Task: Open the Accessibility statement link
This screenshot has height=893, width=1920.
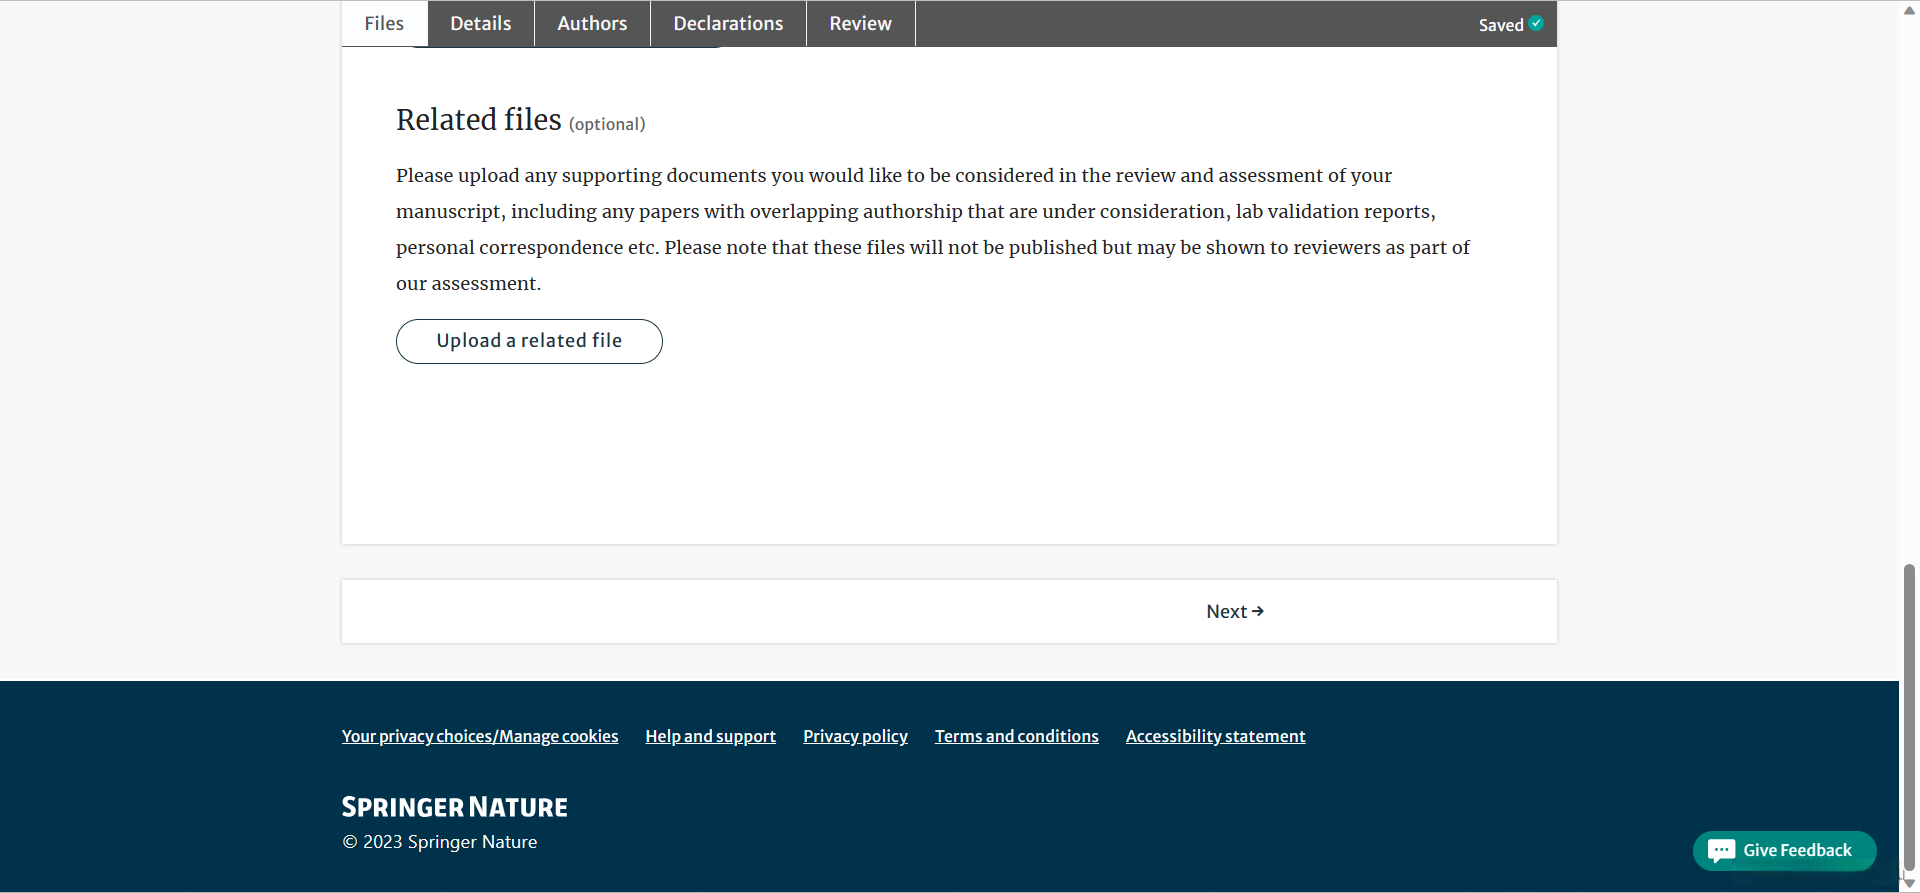Action: pos(1215,737)
